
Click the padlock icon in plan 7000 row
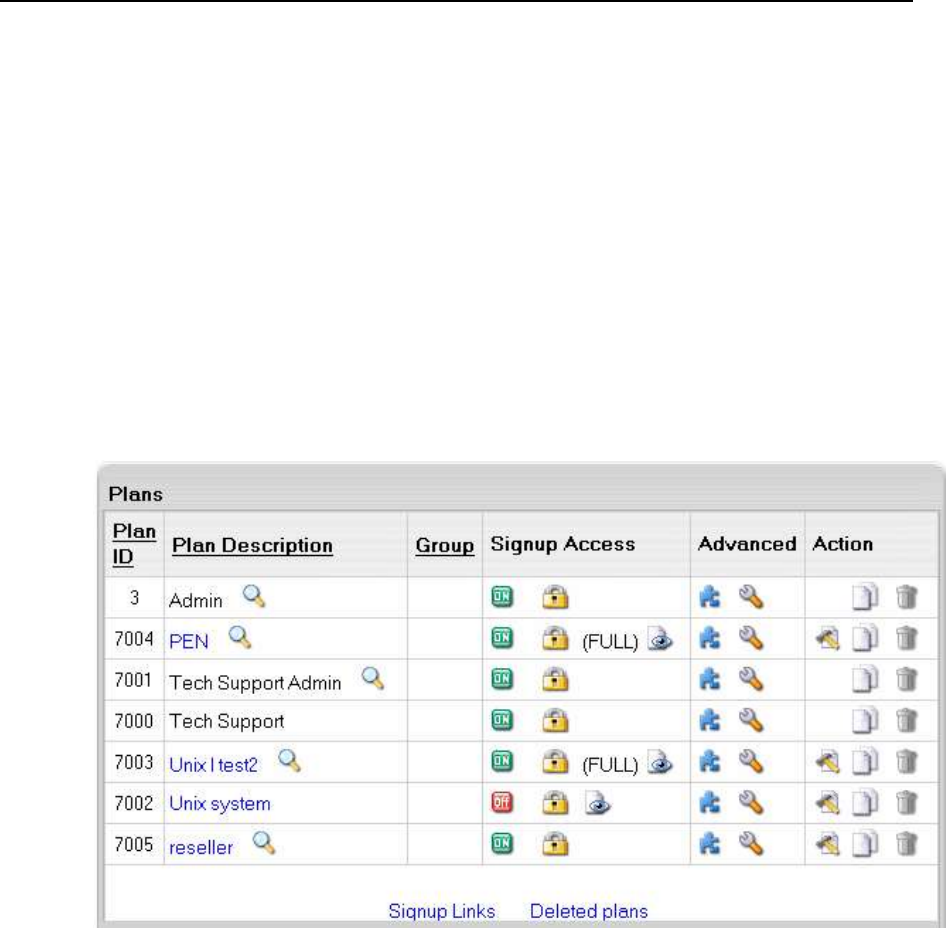click(555, 720)
